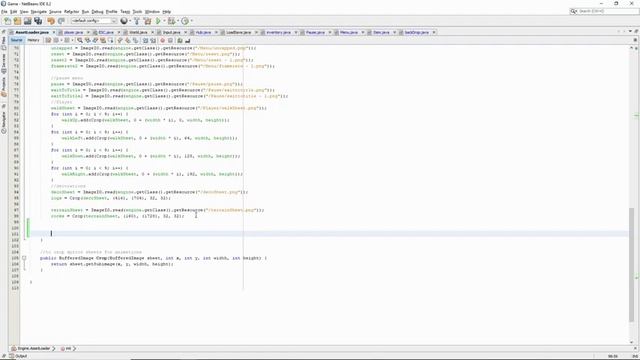Switch to the backDrop.java tab
640x360 pixels.
pyautogui.click(x=416, y=32)
